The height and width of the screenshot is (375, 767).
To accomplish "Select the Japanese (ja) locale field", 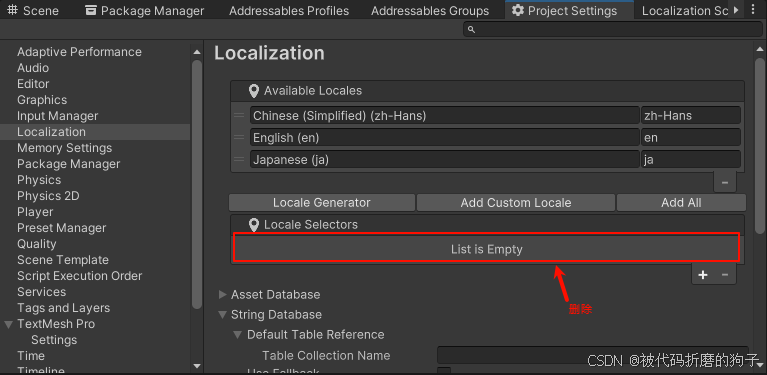I will [445, 159].
